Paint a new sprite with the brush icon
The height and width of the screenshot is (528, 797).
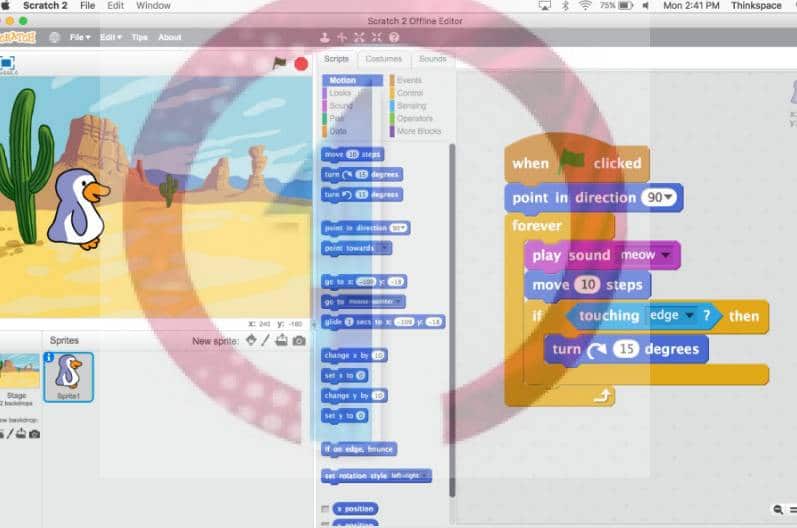click(267, 341)
